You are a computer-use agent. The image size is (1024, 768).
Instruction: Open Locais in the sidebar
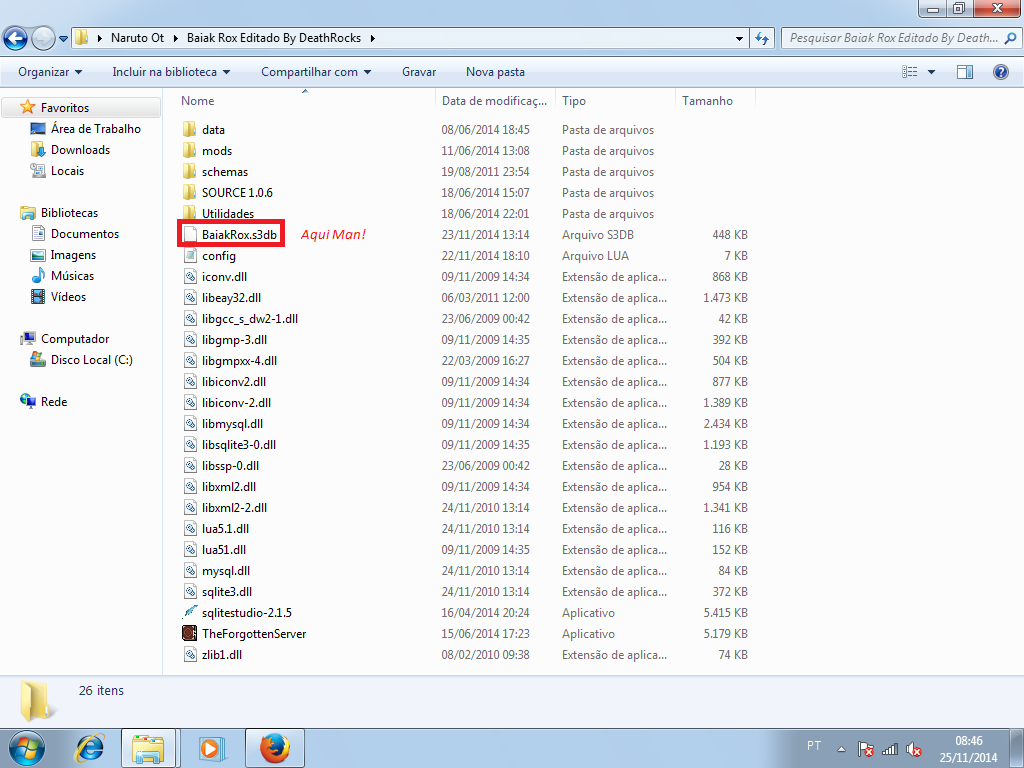click(x=67, y=170)
